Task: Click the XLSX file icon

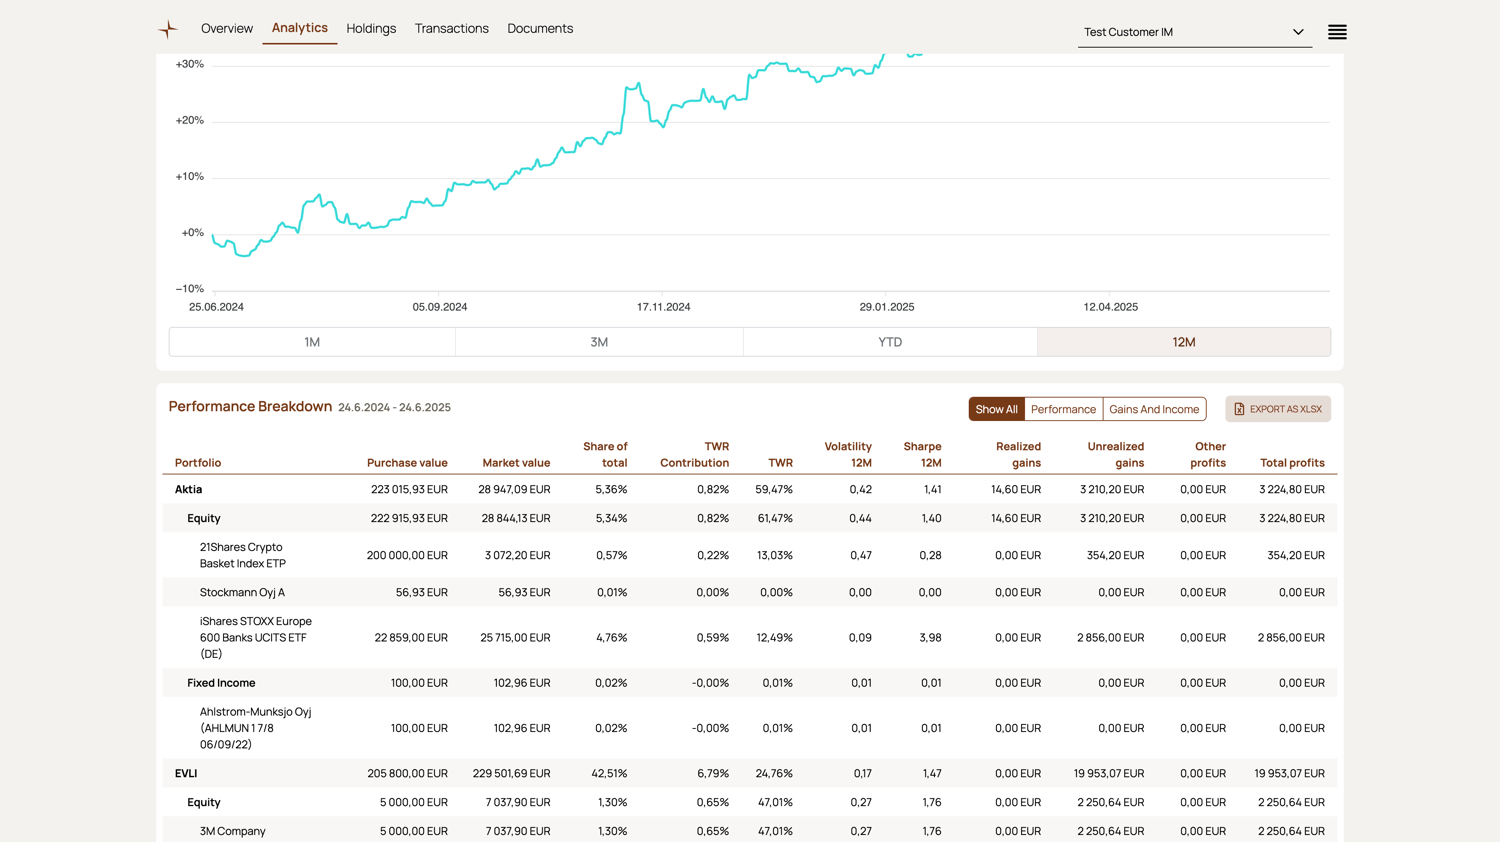Action: click(x=1239, y=409)
